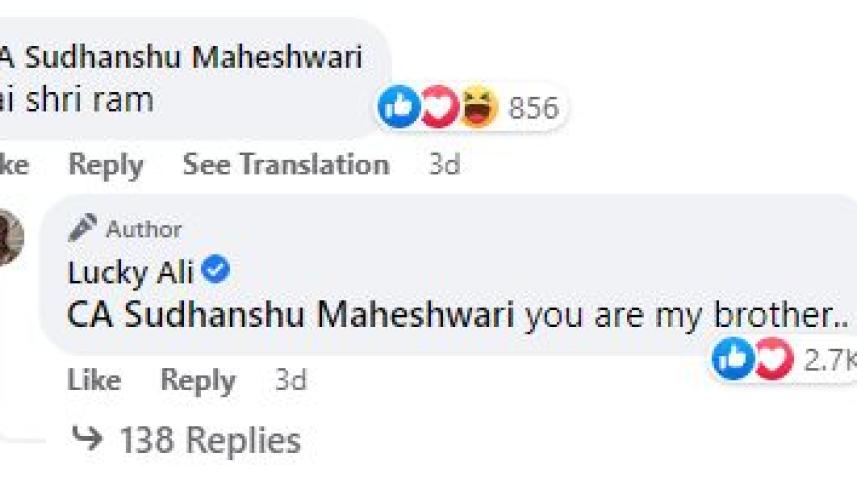
Task: Click the red heart reaction beside 856
Action: tap(439, 107)
